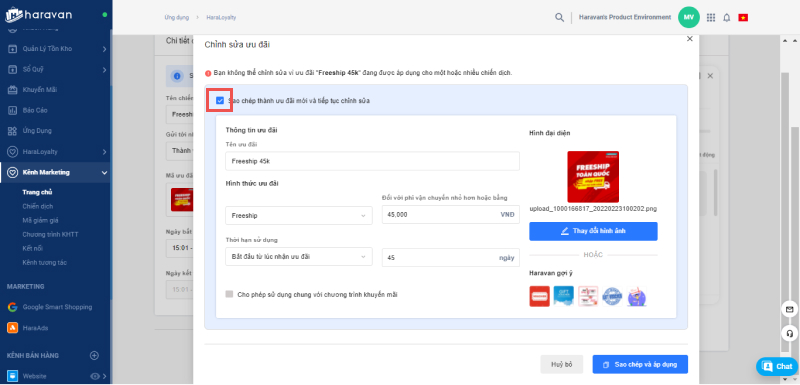Click the Báo Cáo chart icon
Viewport: 800px width, 385px height.
[x=13, y=110]
